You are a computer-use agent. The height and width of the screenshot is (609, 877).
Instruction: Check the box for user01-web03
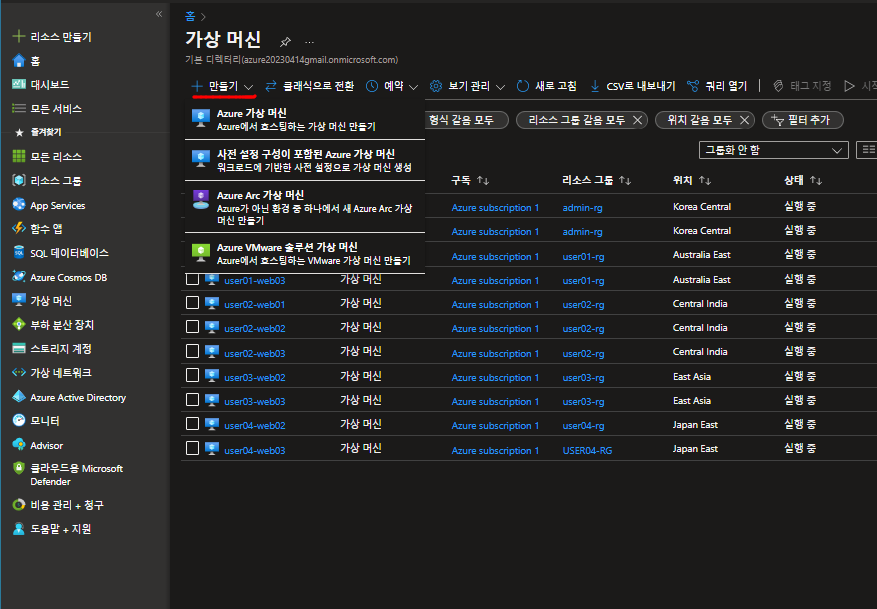(192, 279)
